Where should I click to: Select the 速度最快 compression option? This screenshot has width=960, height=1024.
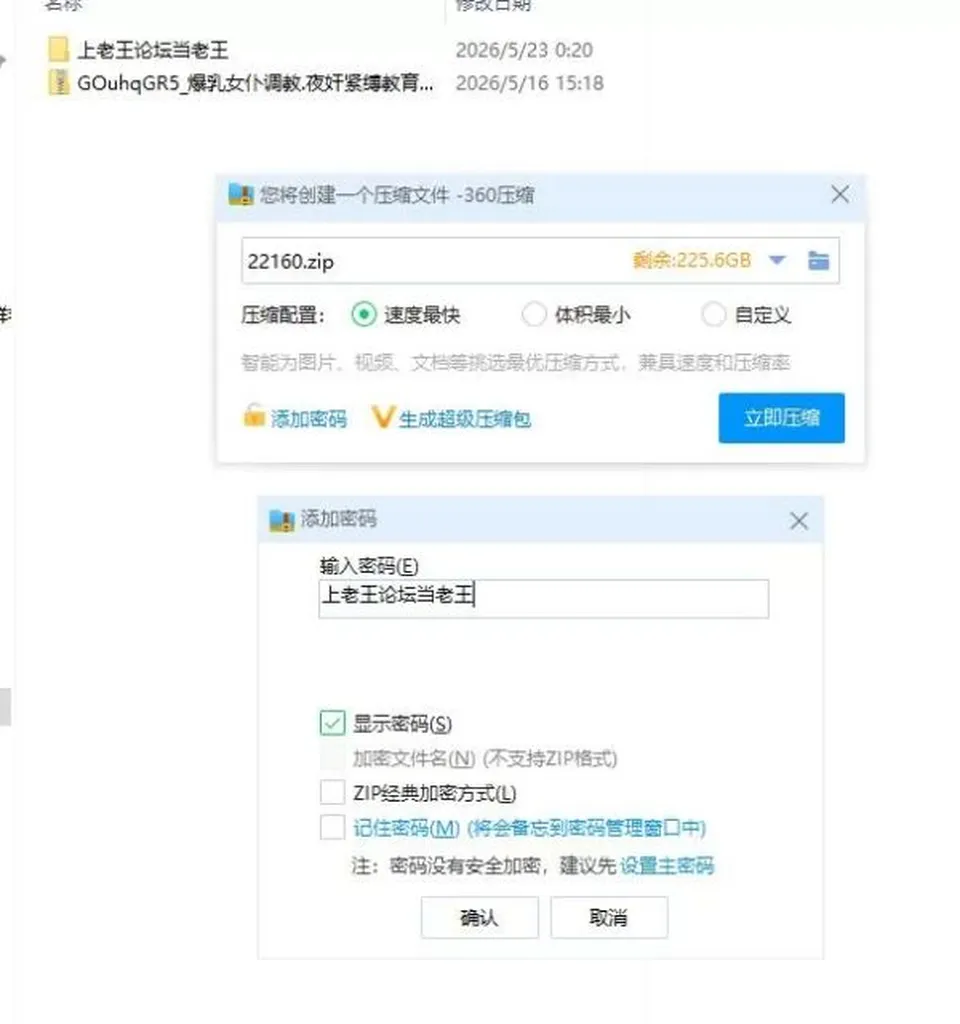point(364,315)
